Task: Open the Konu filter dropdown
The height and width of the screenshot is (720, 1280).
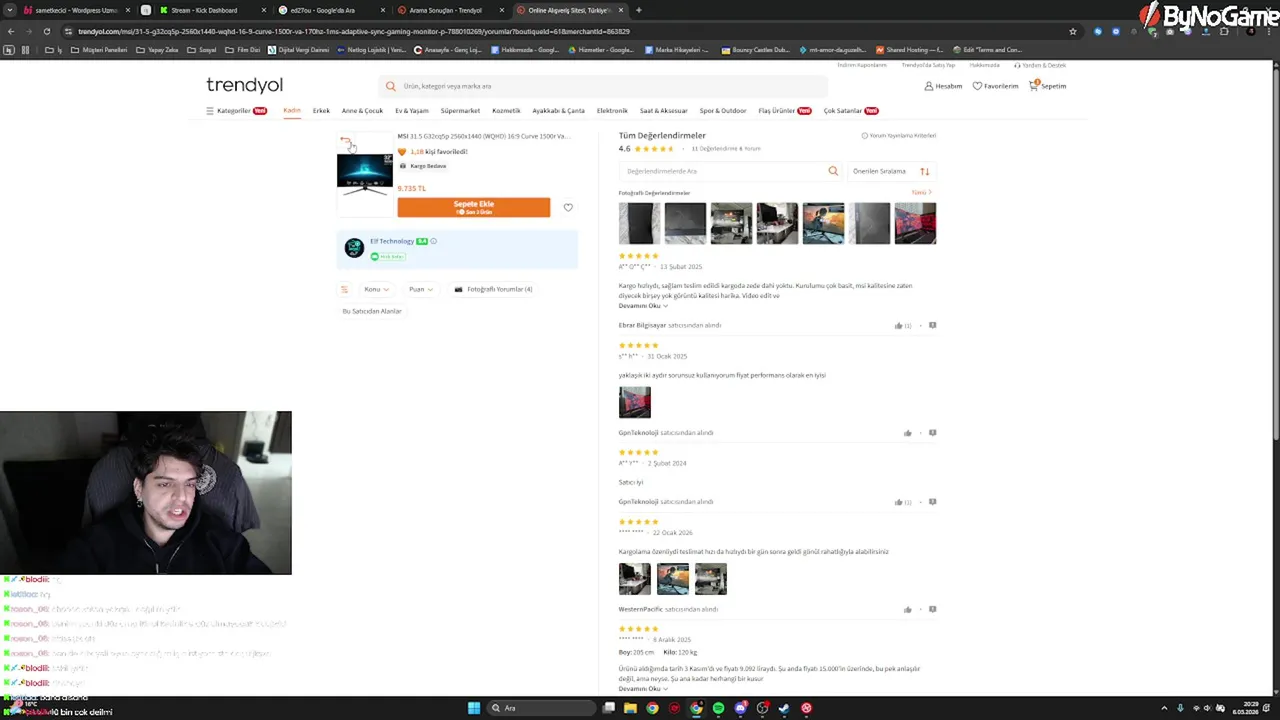Action: click(x=376, y=289)
